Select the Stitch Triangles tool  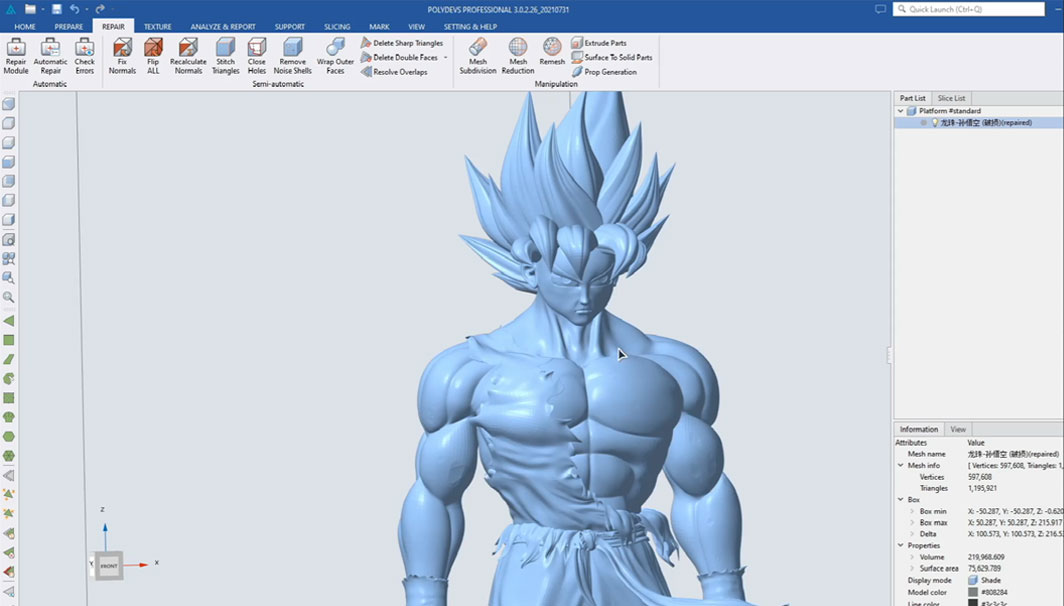click(225, 56)
